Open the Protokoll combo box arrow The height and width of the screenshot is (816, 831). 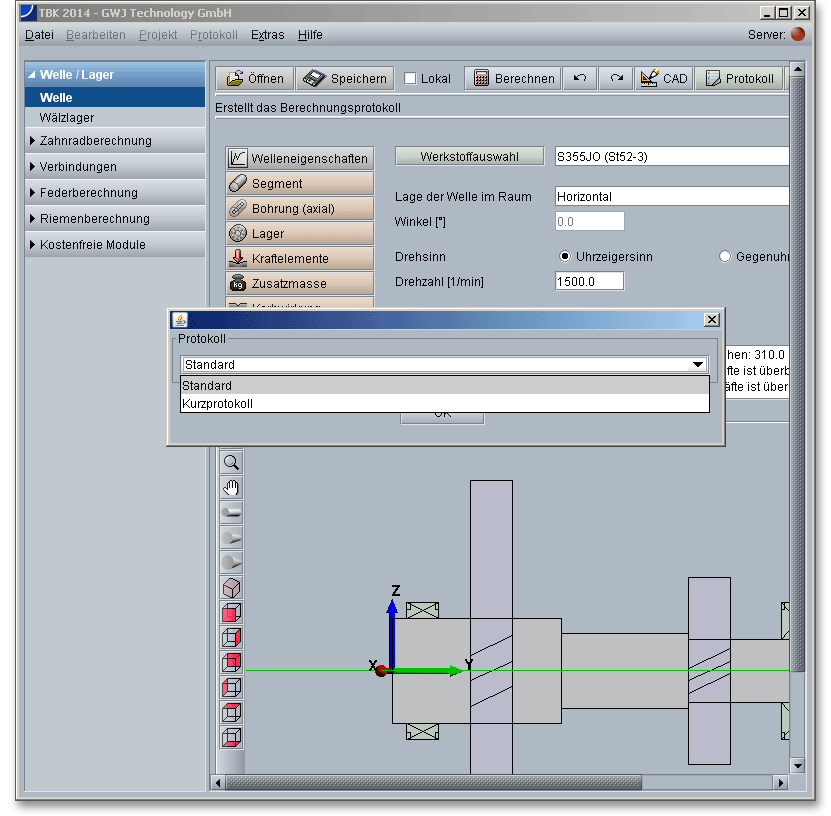[x=698, y=365]
